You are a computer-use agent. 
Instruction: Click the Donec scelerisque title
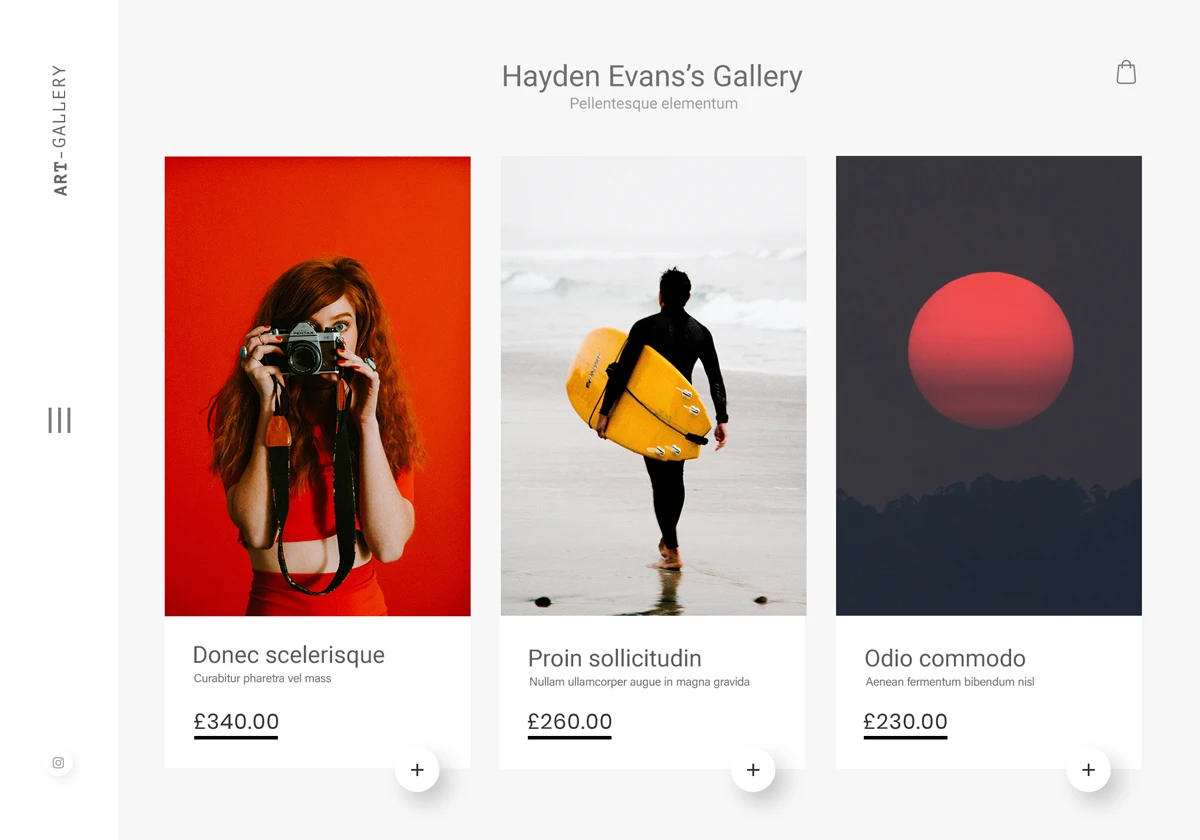[x=288, y=655]
